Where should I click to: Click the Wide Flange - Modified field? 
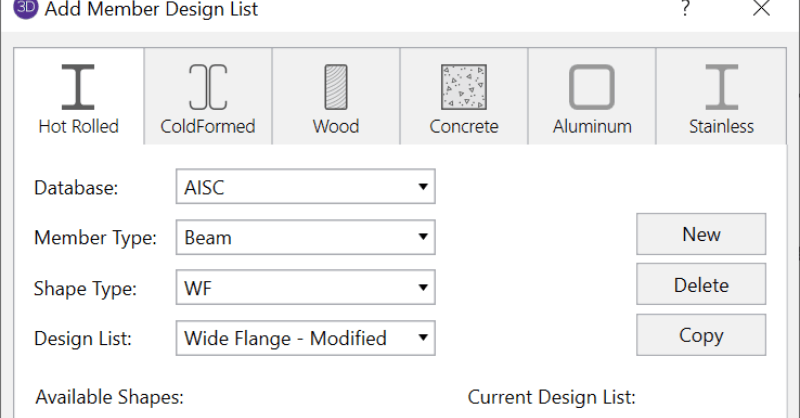[290, 338]
